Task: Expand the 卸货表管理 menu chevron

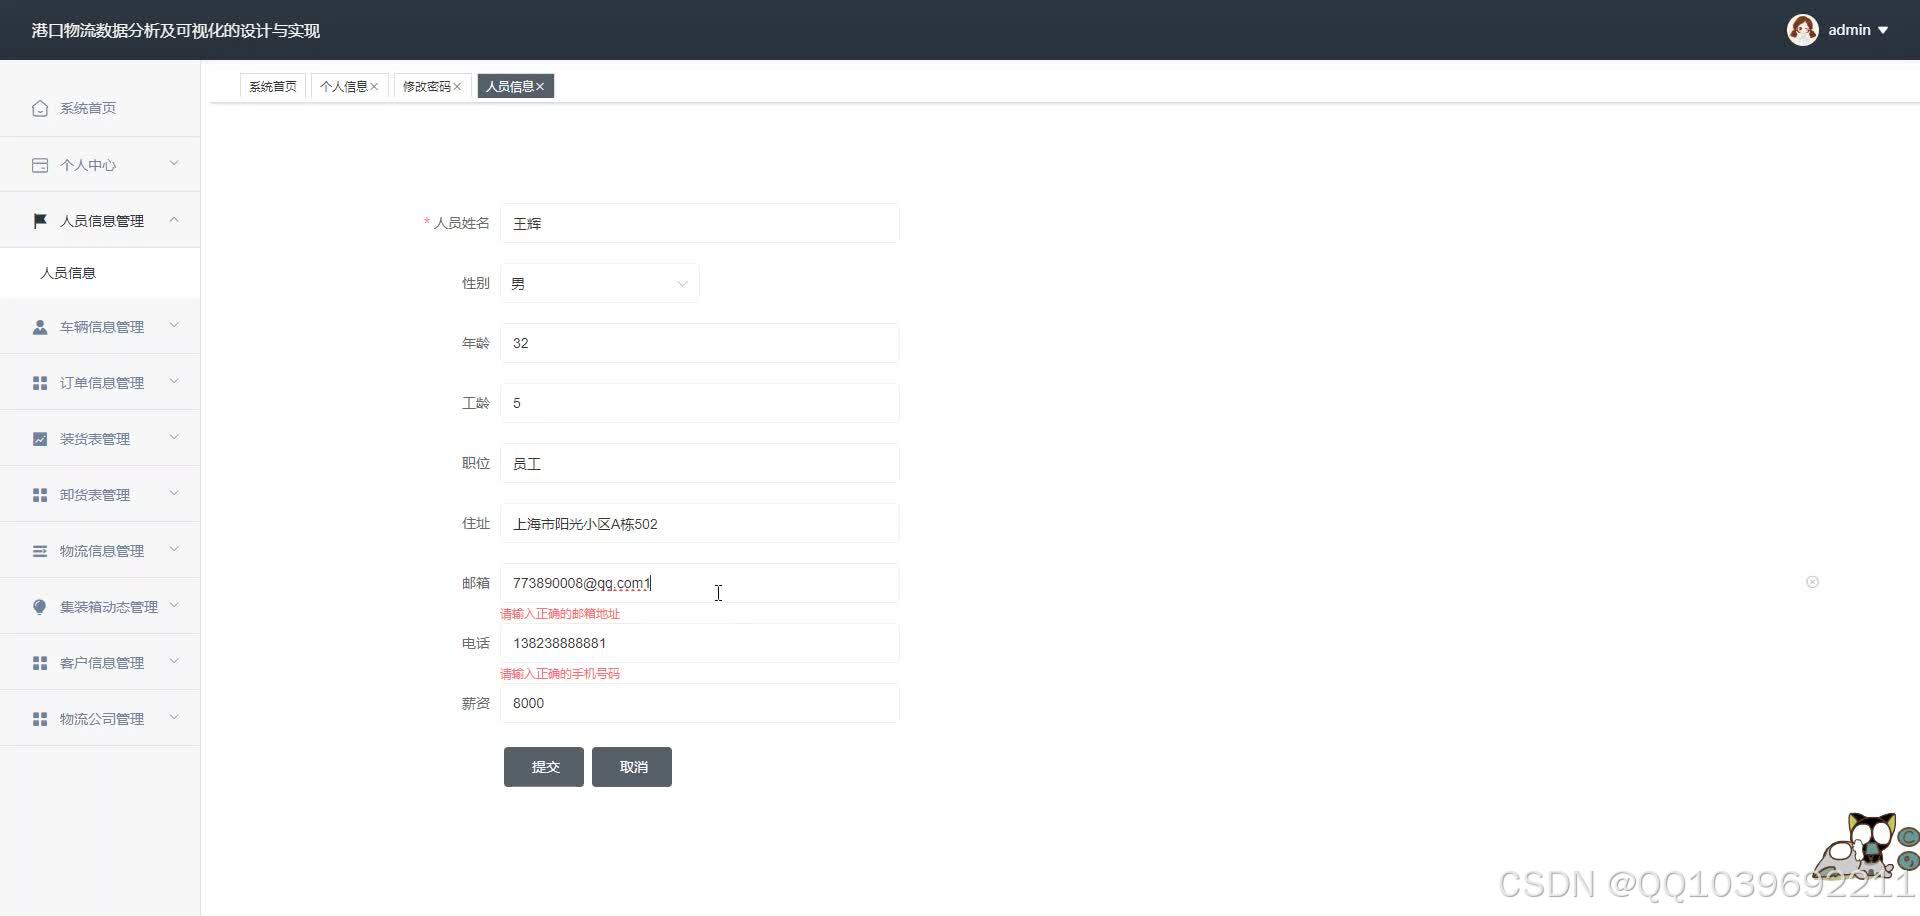Action: pos(174,494)
